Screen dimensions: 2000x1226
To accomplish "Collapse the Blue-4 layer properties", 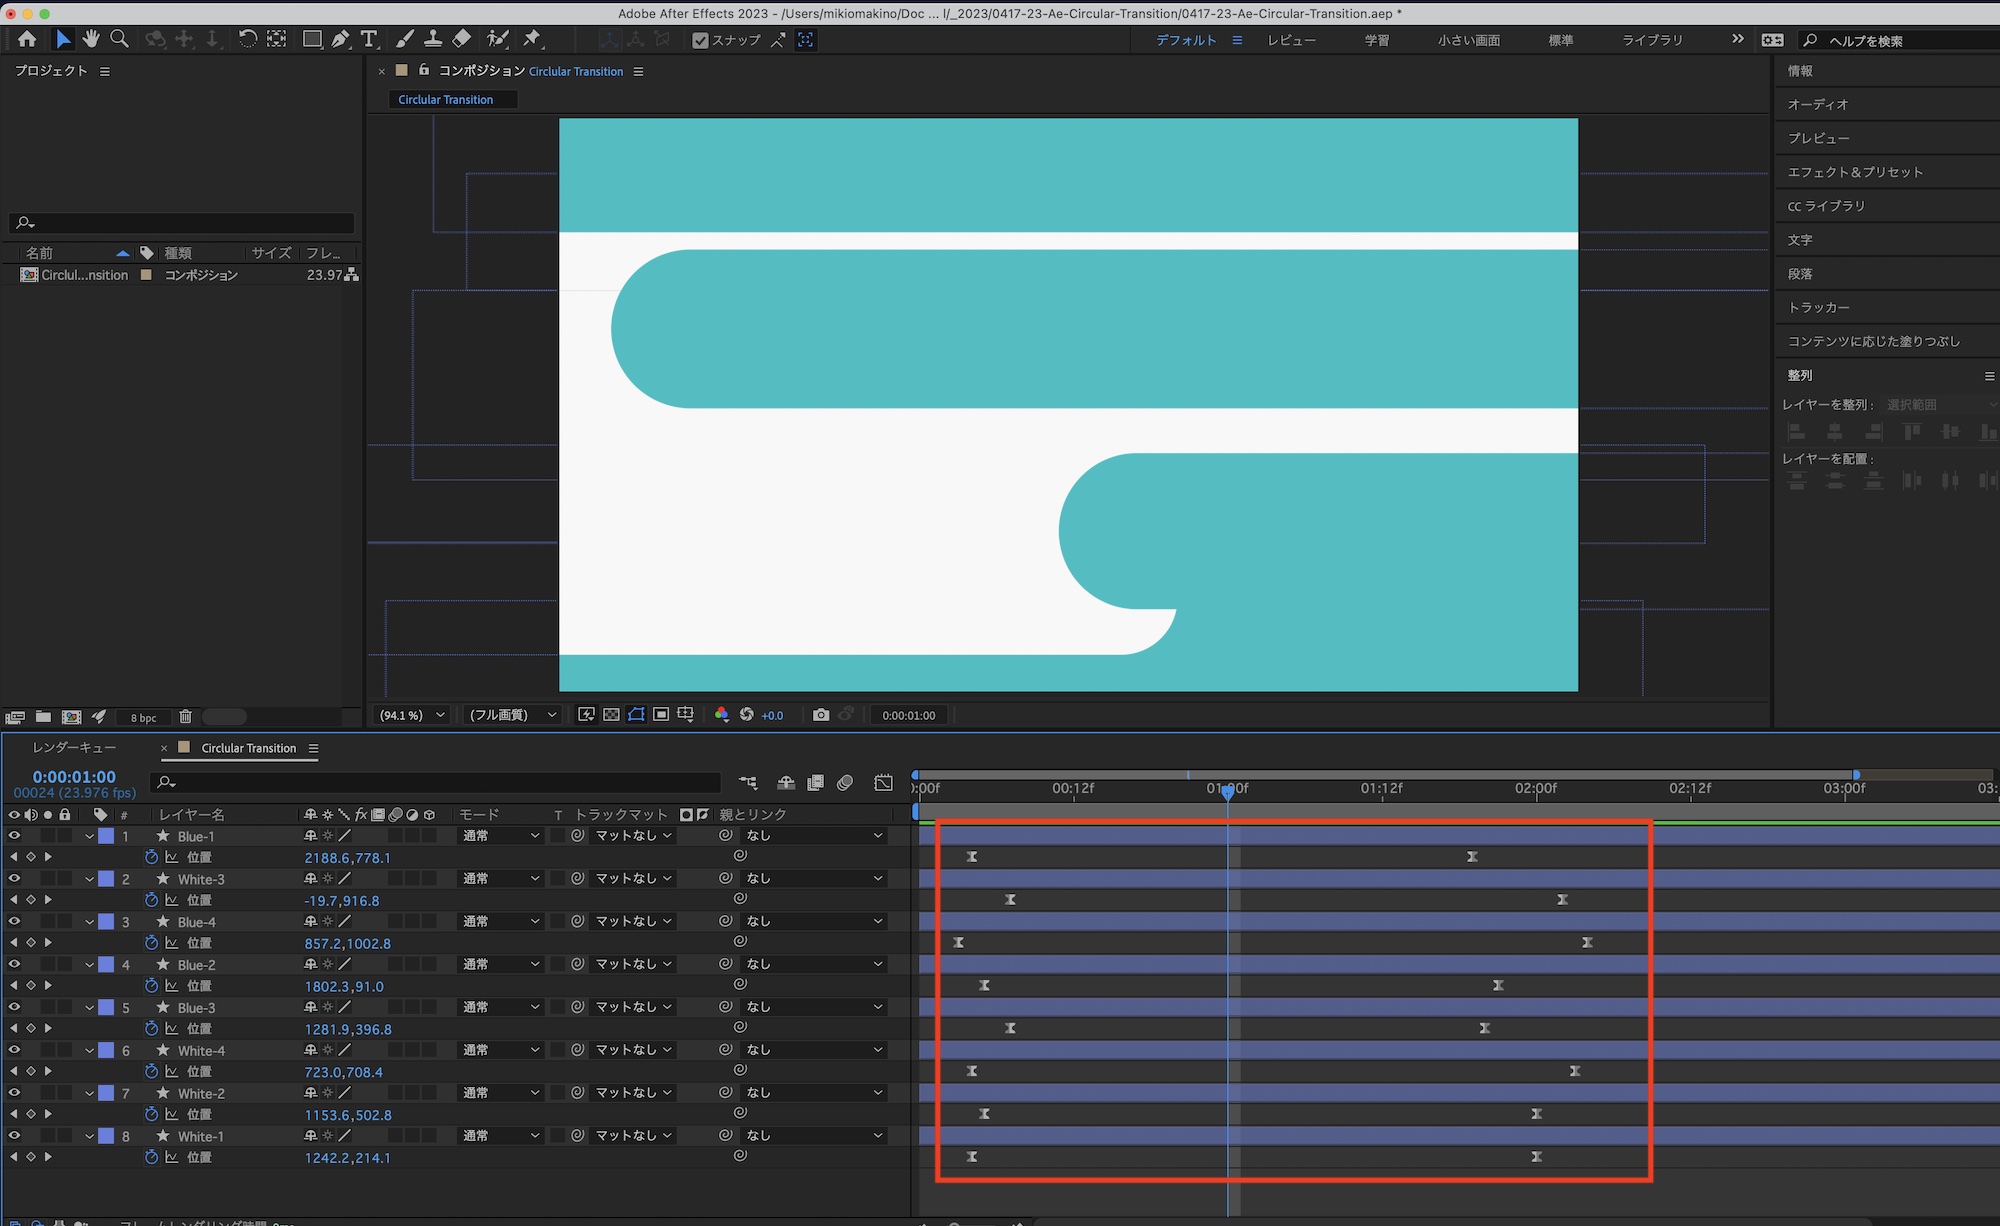I will (x=89, y=922).
